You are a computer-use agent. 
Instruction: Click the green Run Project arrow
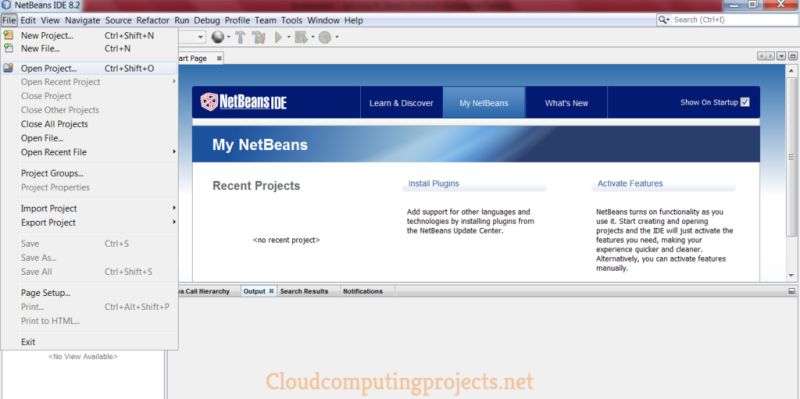tap(278, 37)
